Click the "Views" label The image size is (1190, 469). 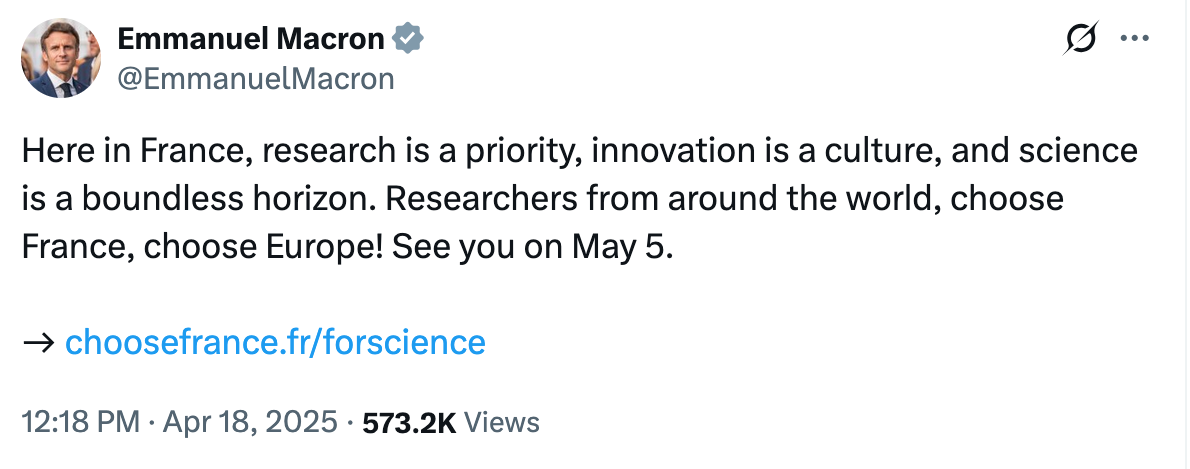[x=503, y=423]
